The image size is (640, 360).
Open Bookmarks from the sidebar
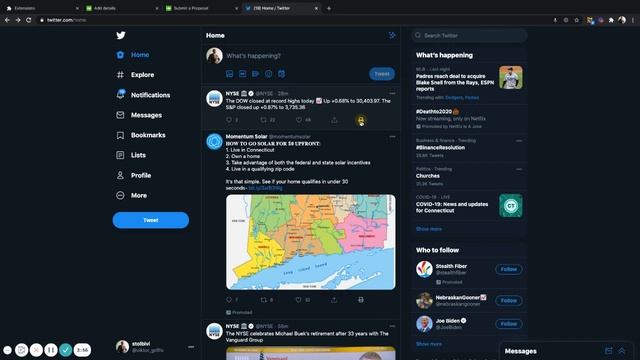141,135
